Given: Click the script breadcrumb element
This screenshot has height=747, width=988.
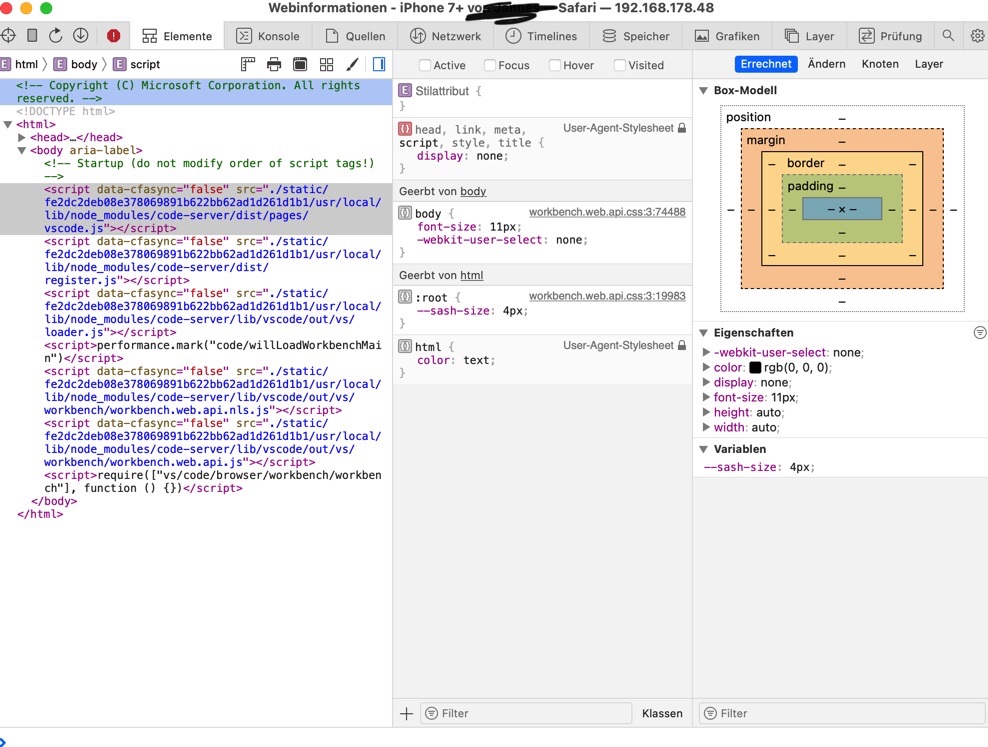Looking at the screenshot, I should click(x=137, y=64).
